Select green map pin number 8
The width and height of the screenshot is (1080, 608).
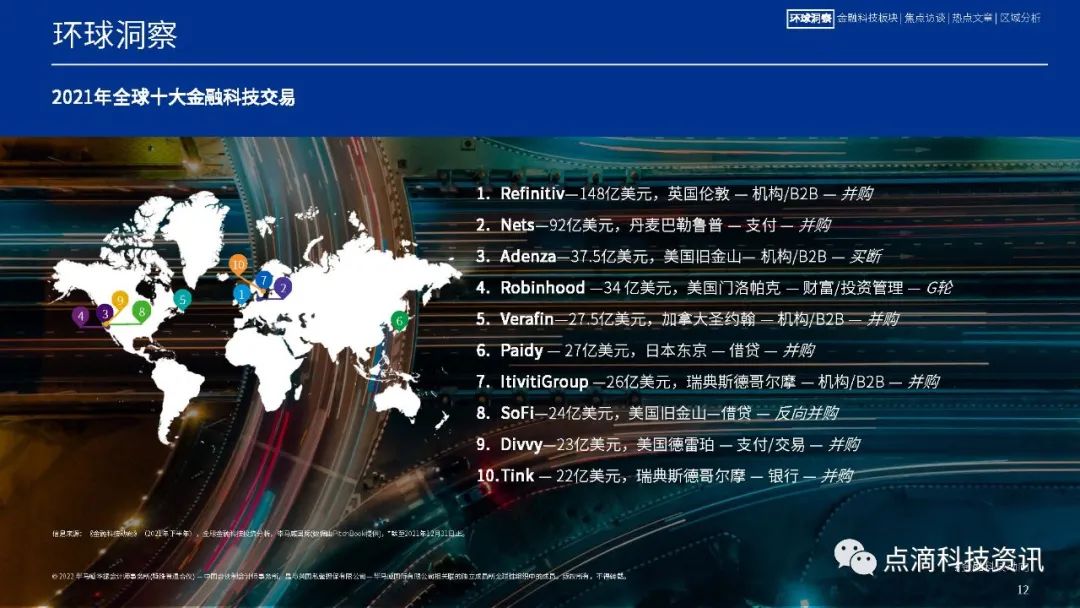click(x=141, y=311)
